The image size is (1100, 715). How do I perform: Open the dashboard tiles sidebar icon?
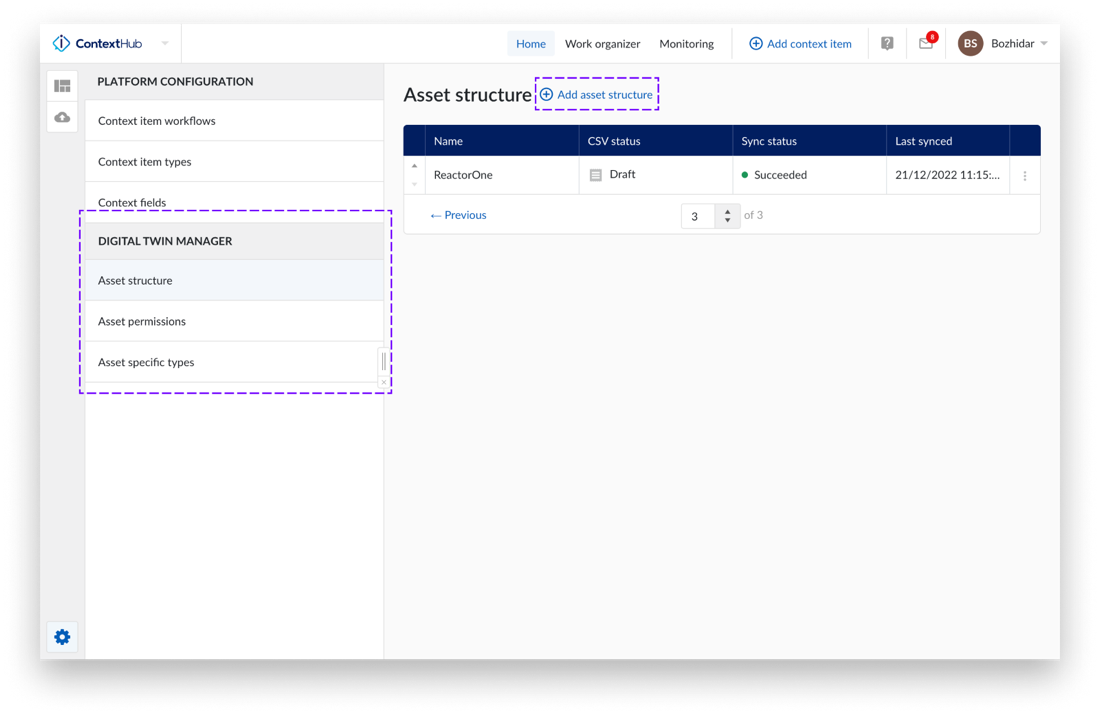click(x=62, y=86)
